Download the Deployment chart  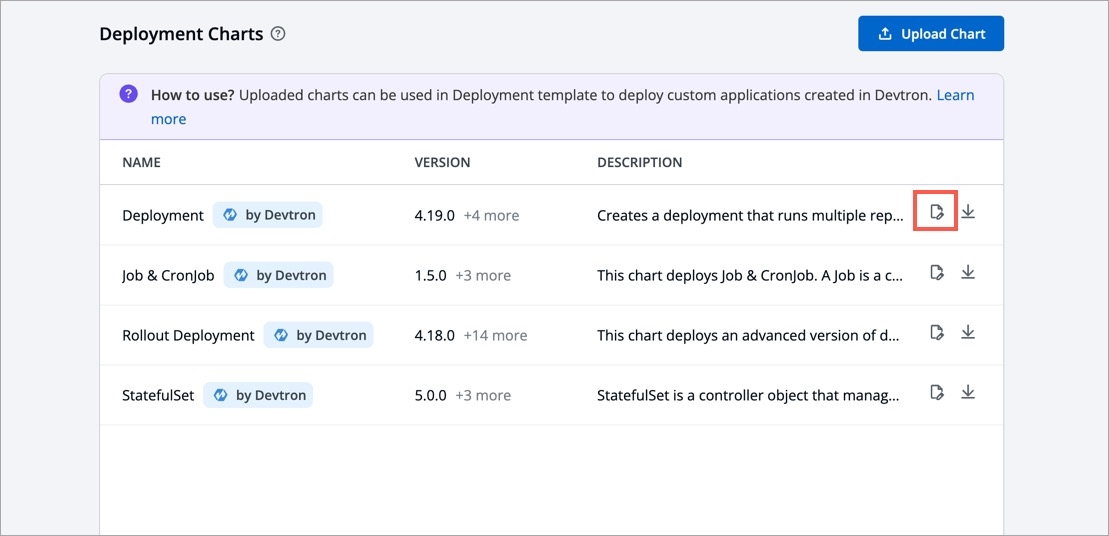(968, 212)
